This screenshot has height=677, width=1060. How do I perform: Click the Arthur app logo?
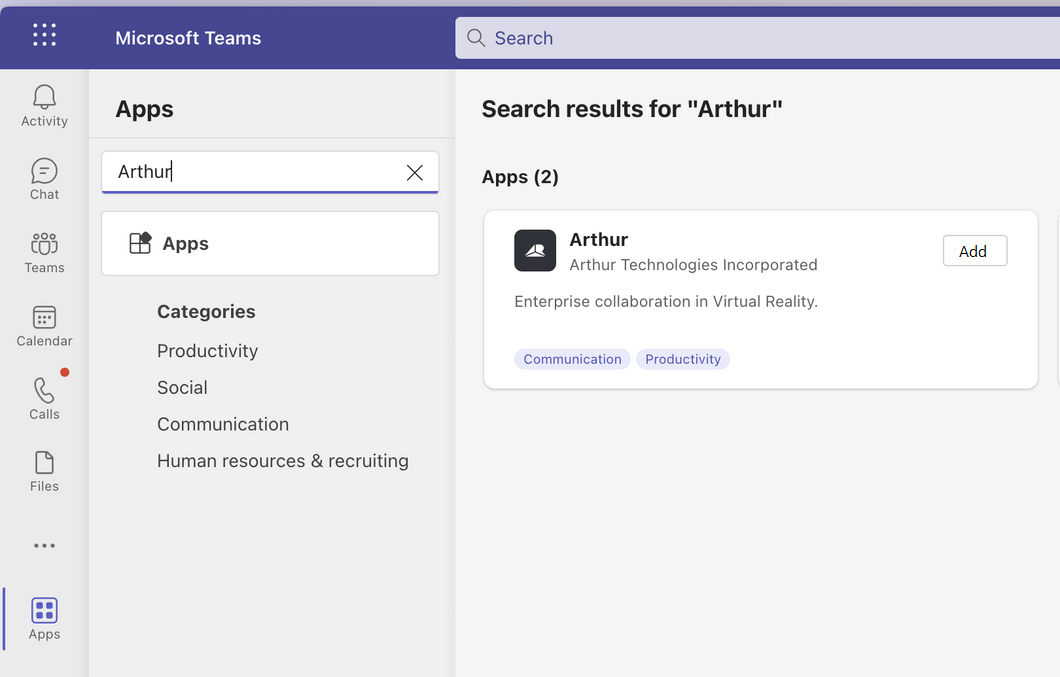(535, 251)
